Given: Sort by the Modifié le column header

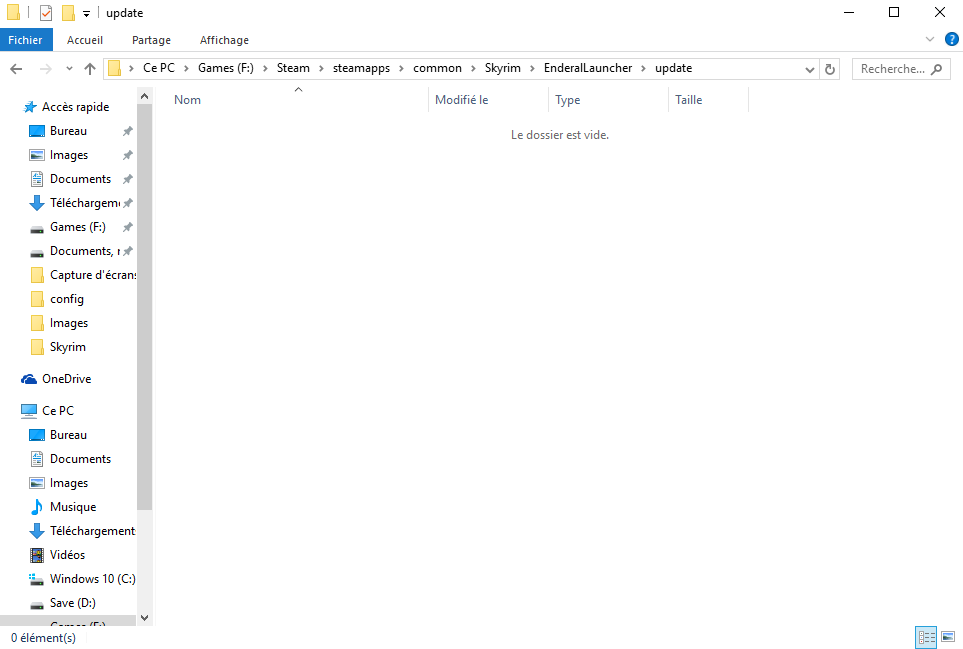Looking at the screenshot, I should [462, 100].
